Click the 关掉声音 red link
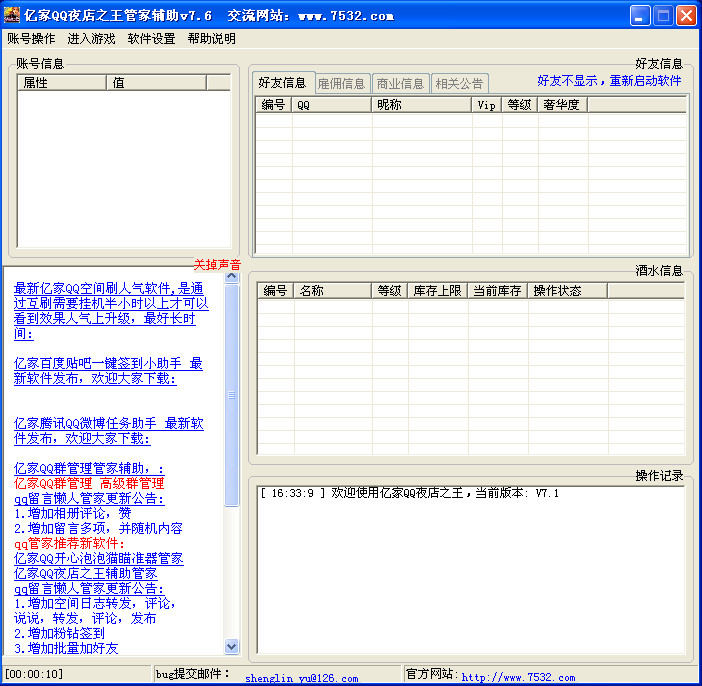 tap(217, 265)
